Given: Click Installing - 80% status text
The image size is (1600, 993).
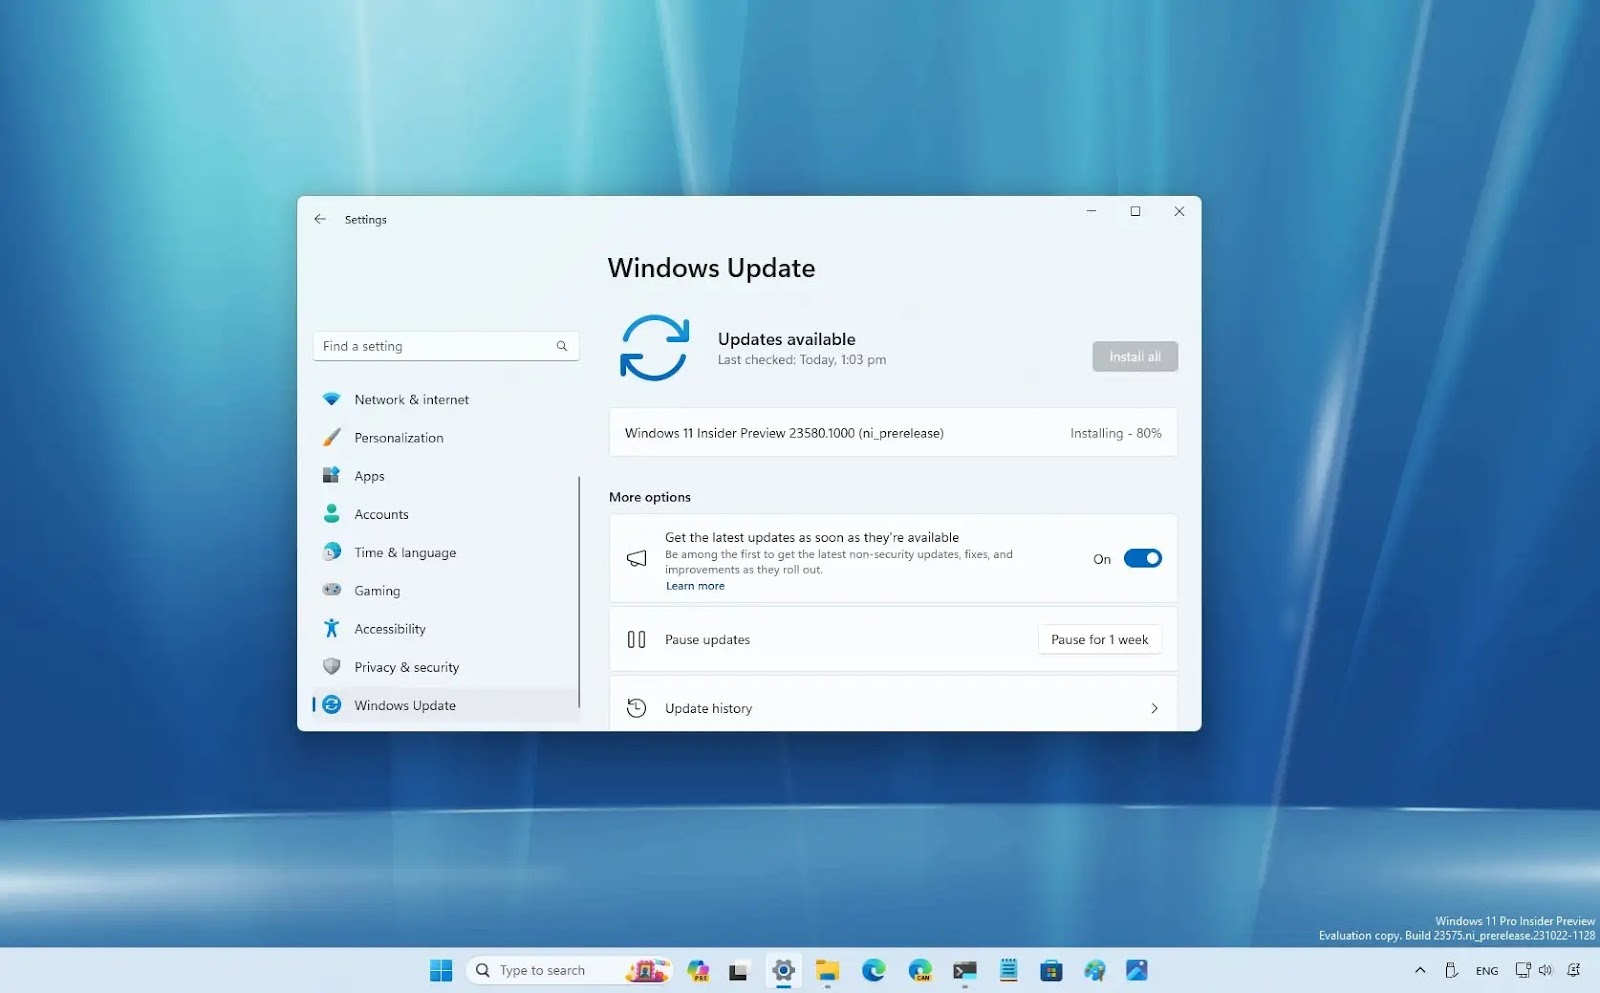Looking at the screenshot, I should tap(1116, 433).
